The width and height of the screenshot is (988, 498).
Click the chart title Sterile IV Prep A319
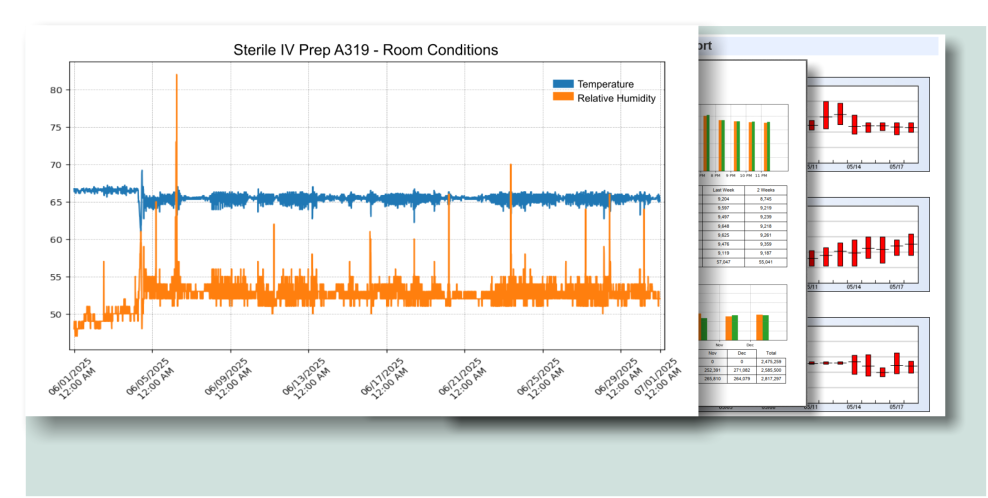click(x=365, y=49)
